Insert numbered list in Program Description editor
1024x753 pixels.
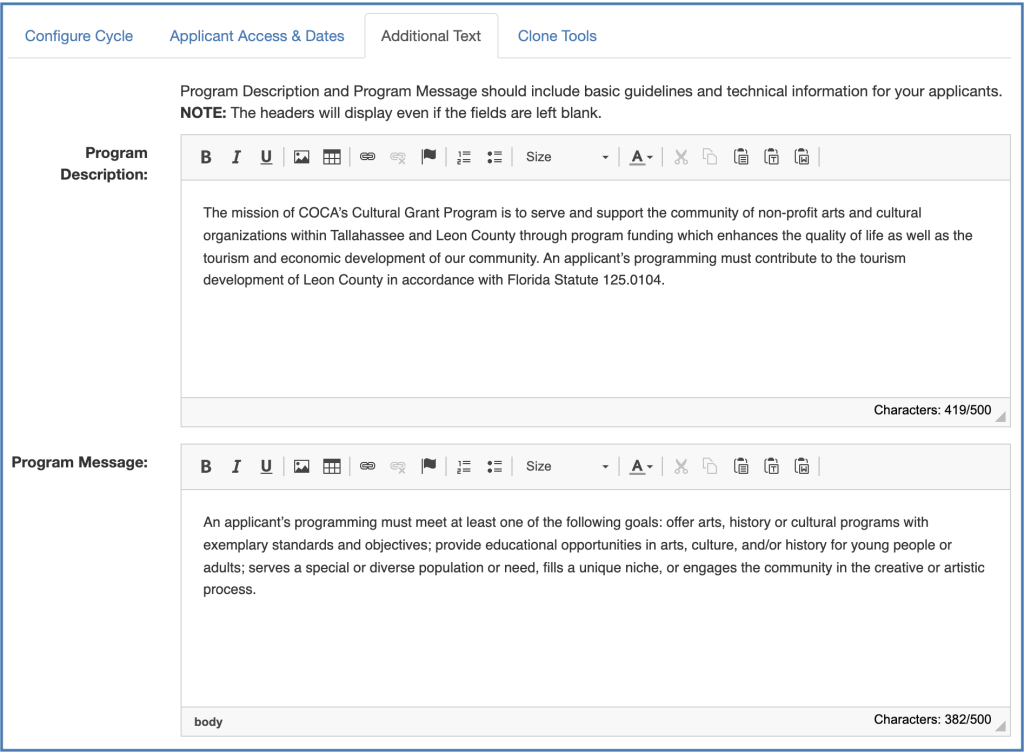coord(463,157)
